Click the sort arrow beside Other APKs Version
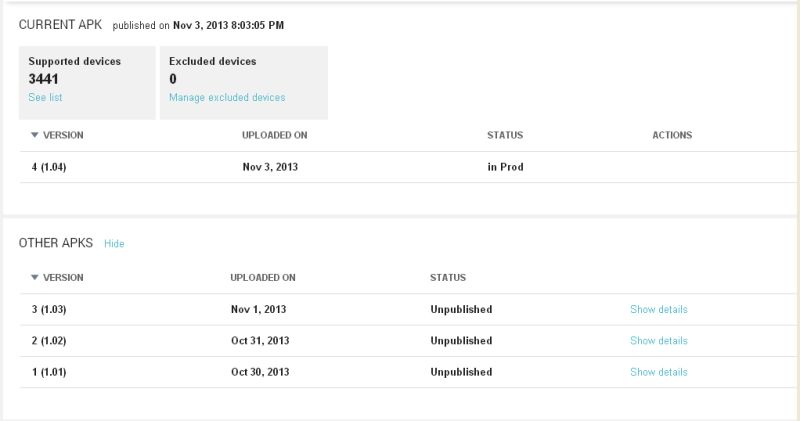Screen dimensions: 800x421 pyautogui.click(x=34, y=277)
